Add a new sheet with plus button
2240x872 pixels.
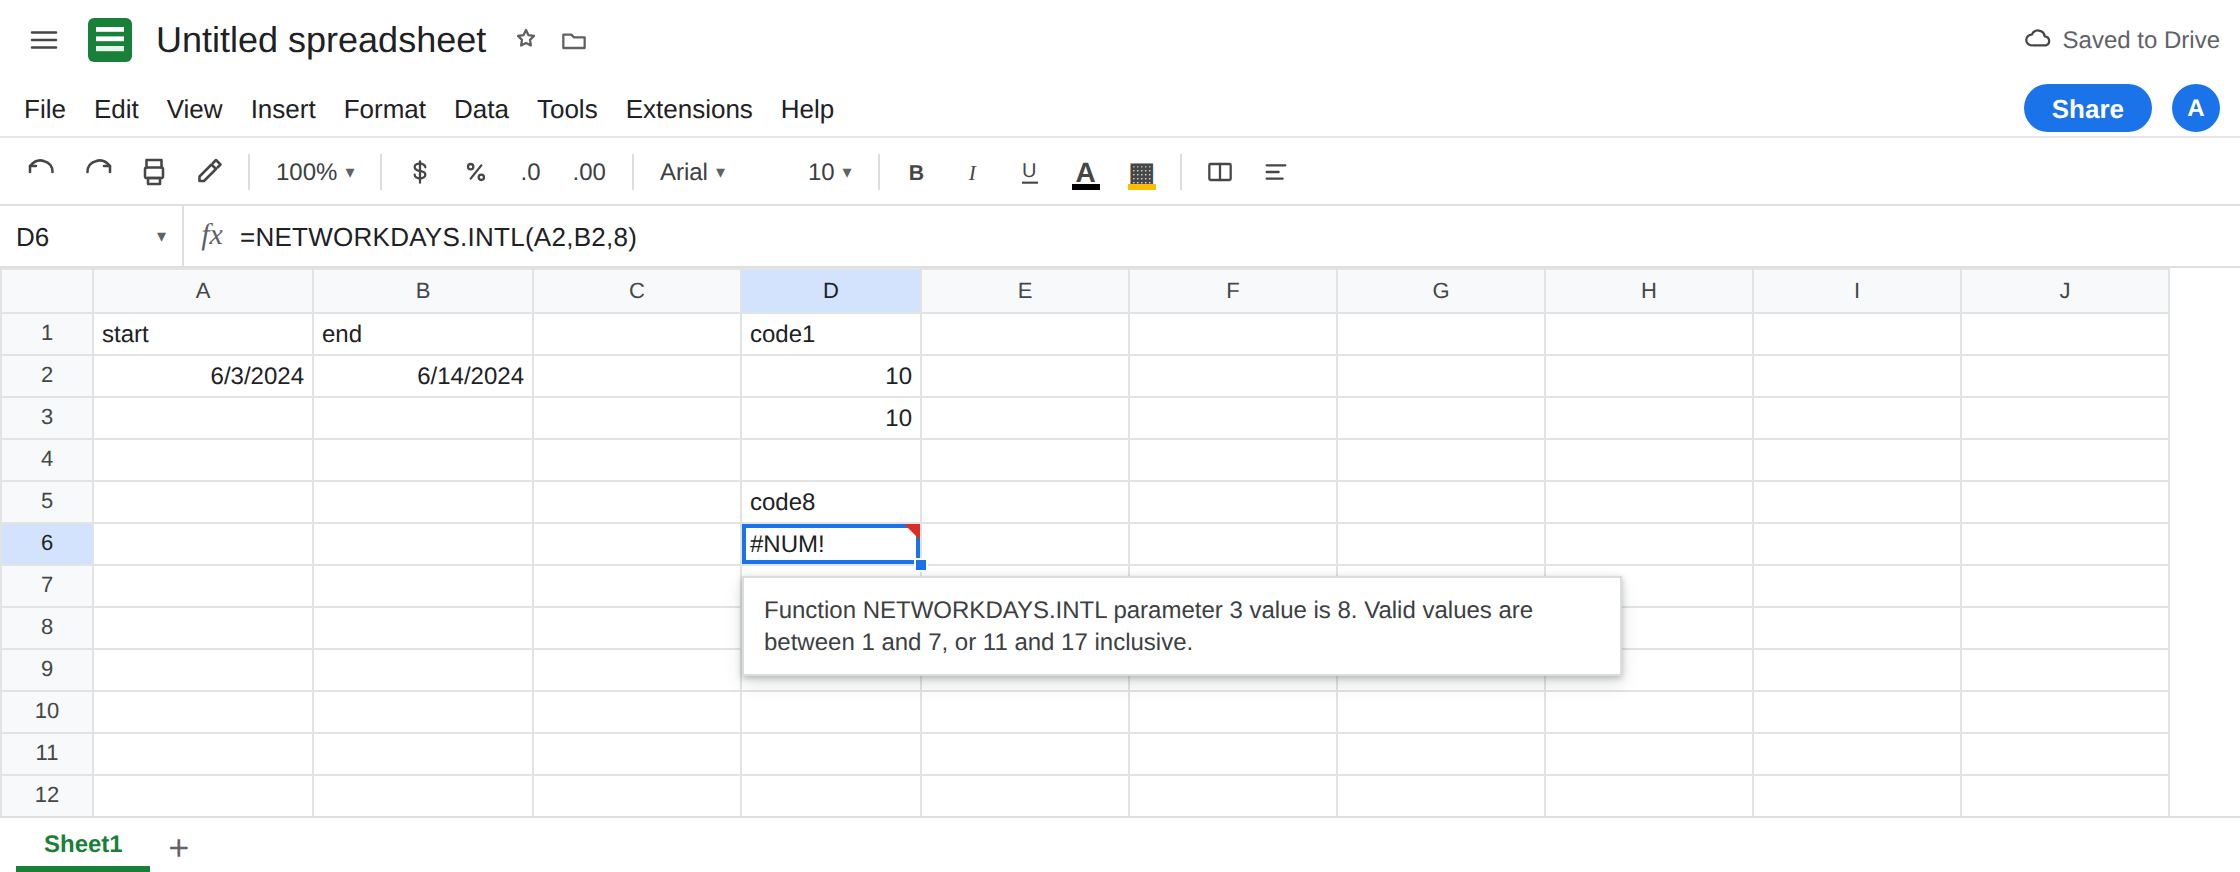pyautogui.click(x=179, y=848)
